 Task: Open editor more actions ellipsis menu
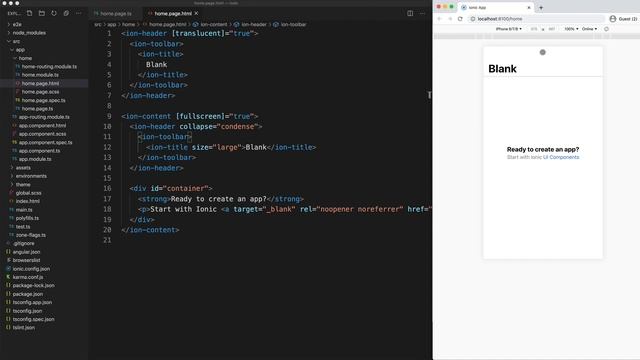tap(422, 13)
